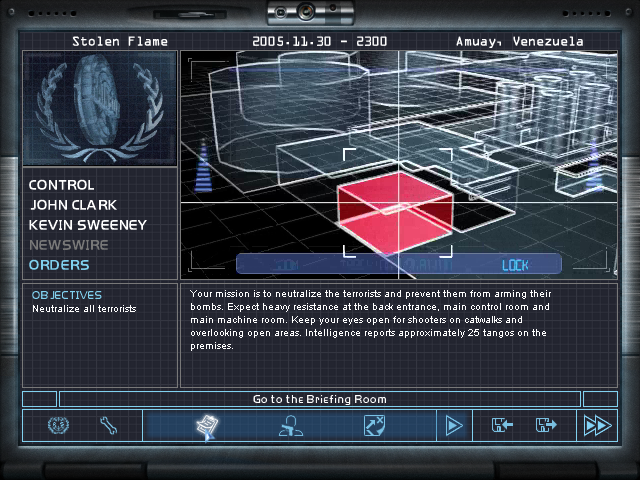Click the save plan disk icon
This screenshot has width=640, height=480.
tap(546, 425)
